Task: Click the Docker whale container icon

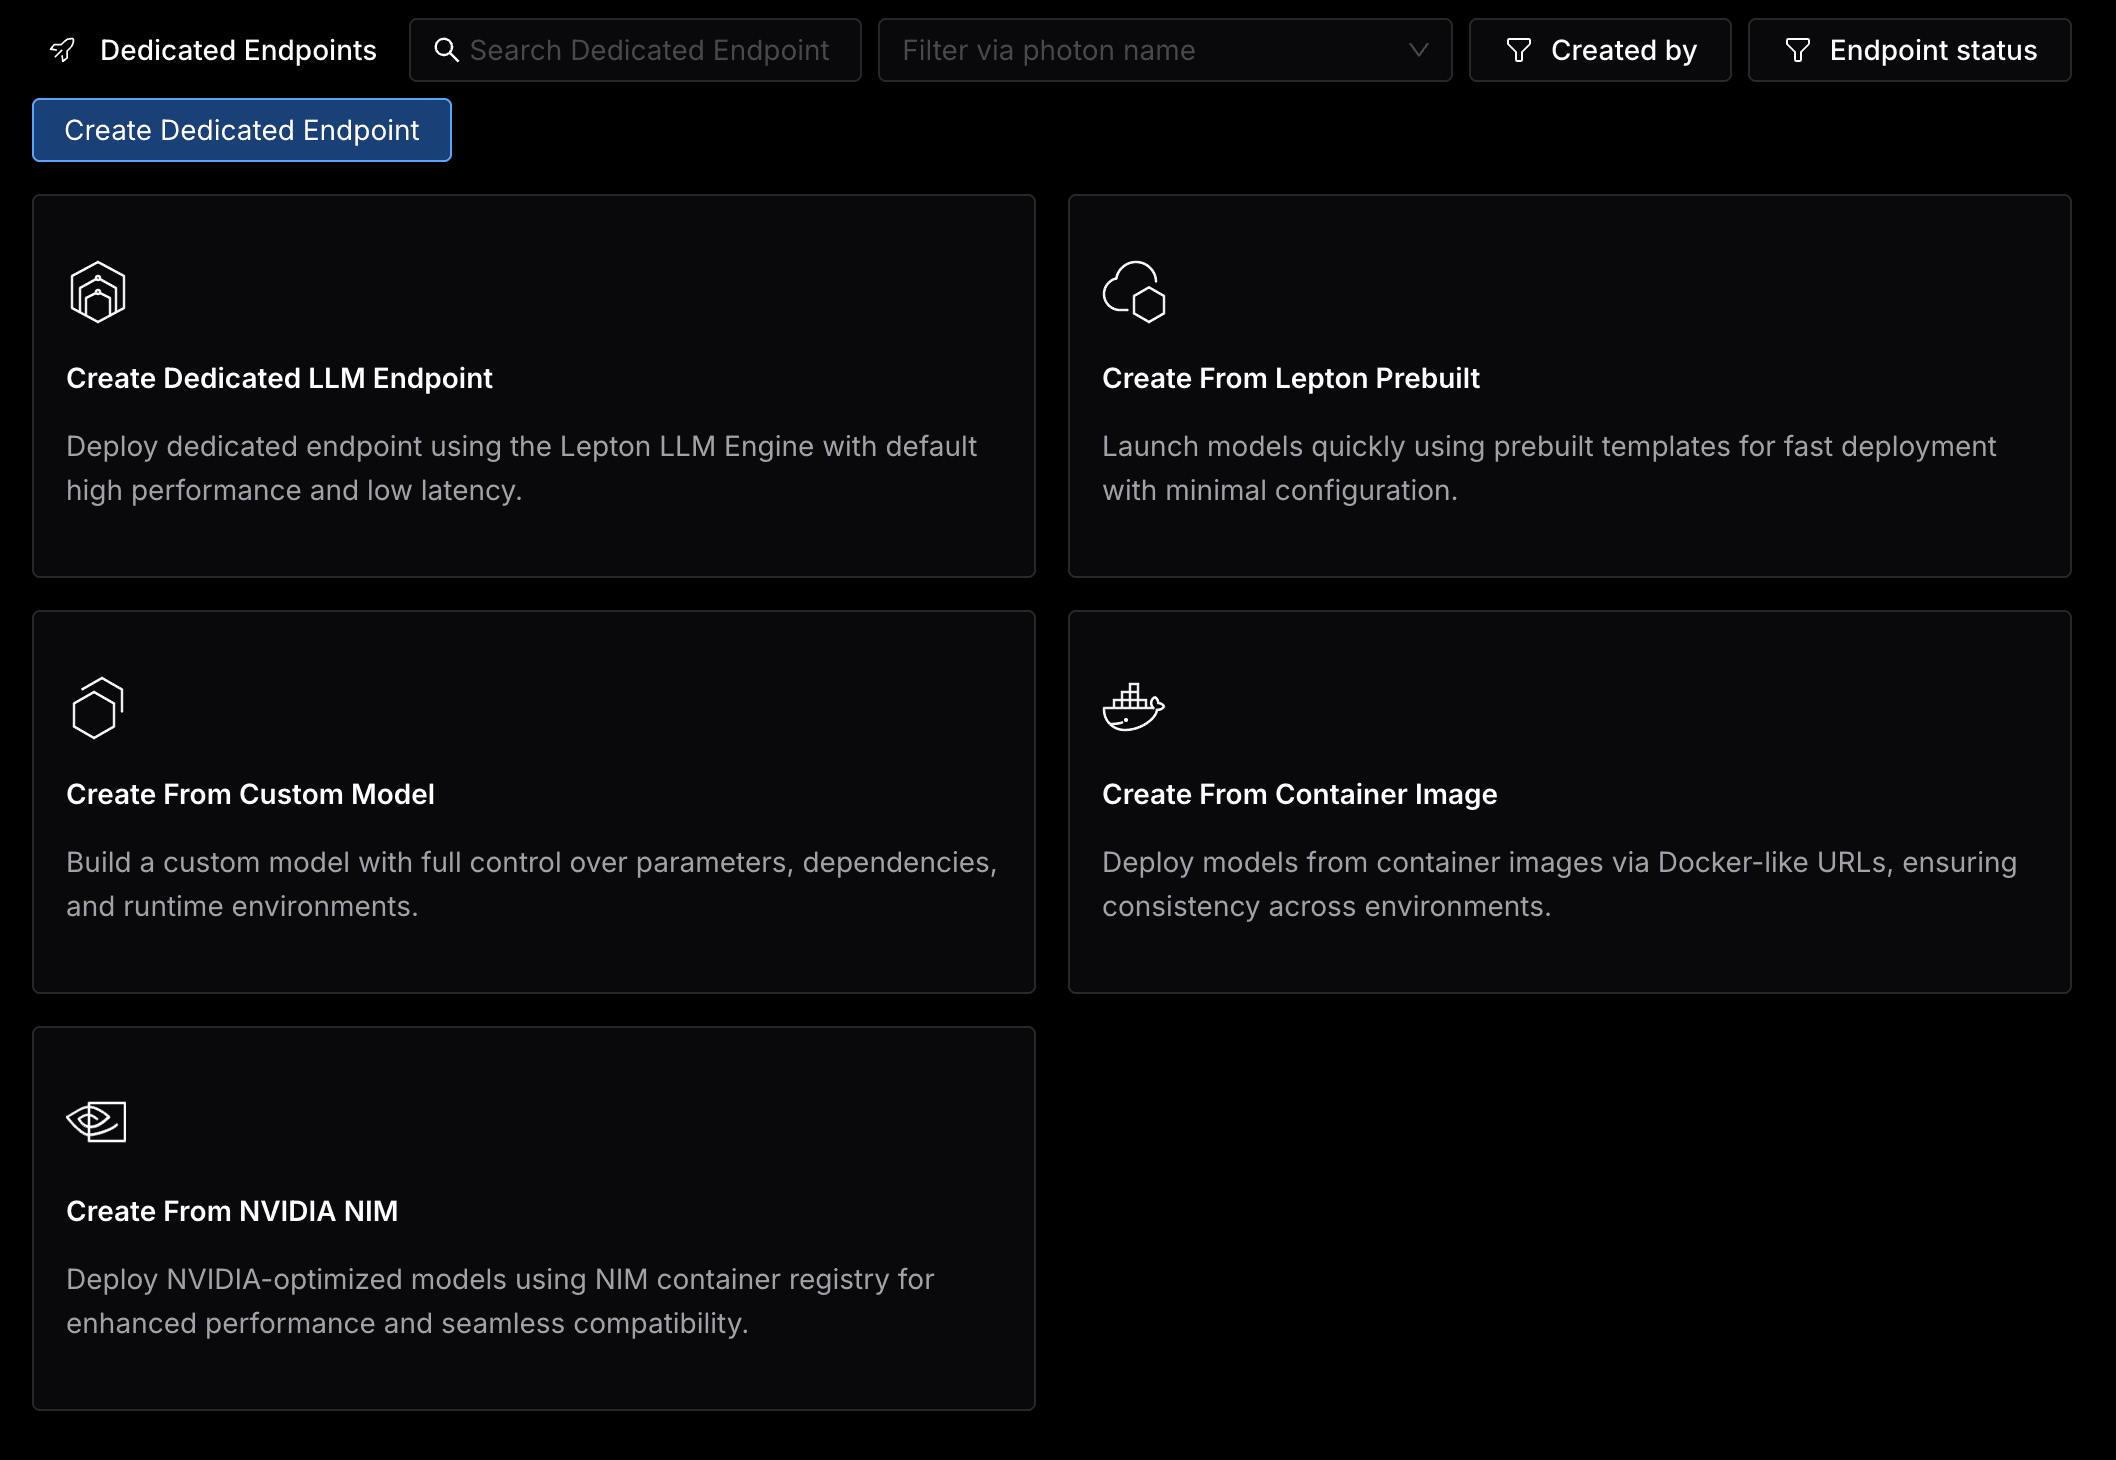Action: tap(1134, 708)
